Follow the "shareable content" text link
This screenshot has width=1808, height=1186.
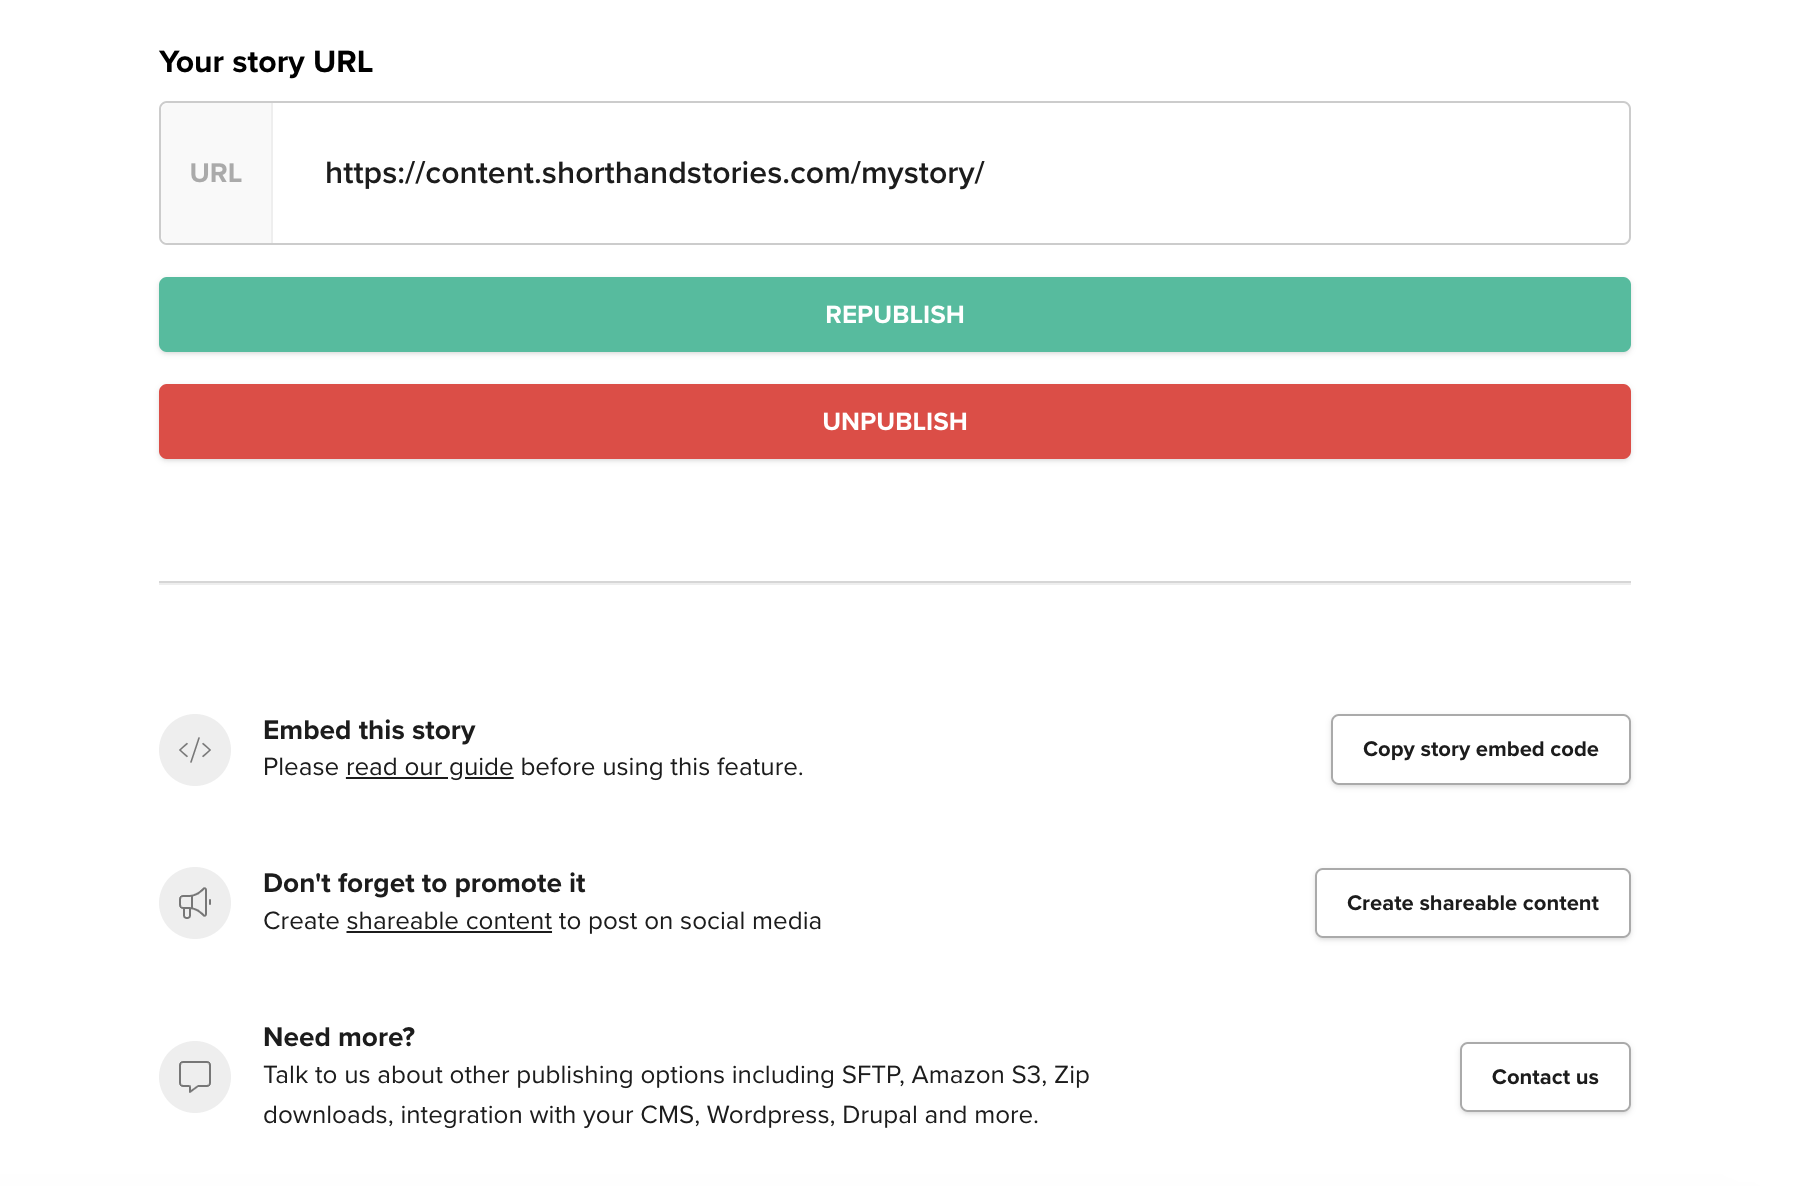[x=449, y=921]
